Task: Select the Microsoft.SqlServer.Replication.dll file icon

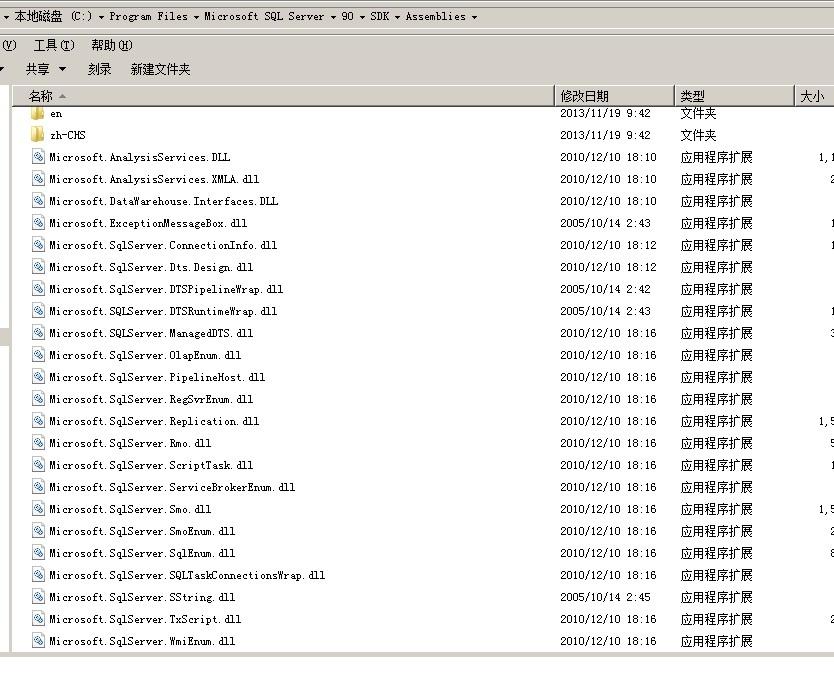Action: tap(38, 421)
